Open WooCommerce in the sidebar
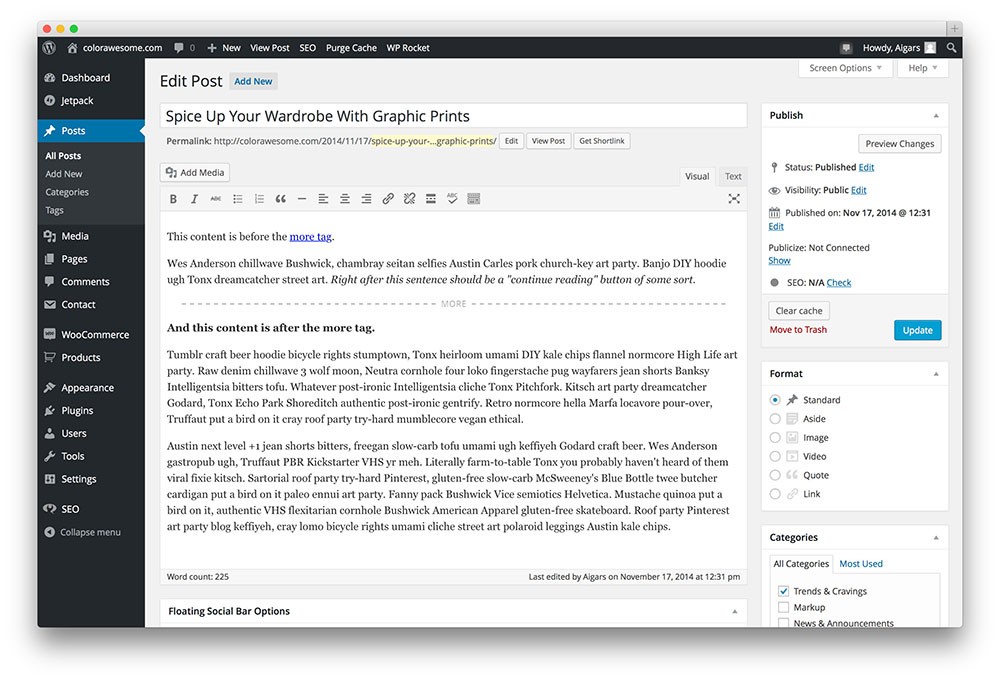The width and height of the screenshot is (1000, 681). pos(95,335)
